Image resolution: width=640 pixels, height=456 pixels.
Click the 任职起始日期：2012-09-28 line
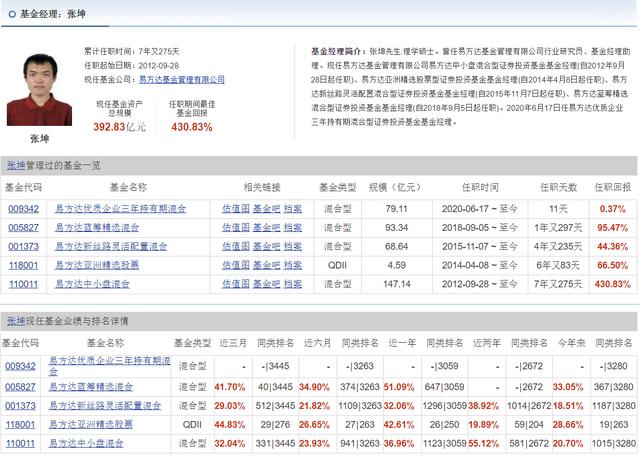(x=131, y=65)
